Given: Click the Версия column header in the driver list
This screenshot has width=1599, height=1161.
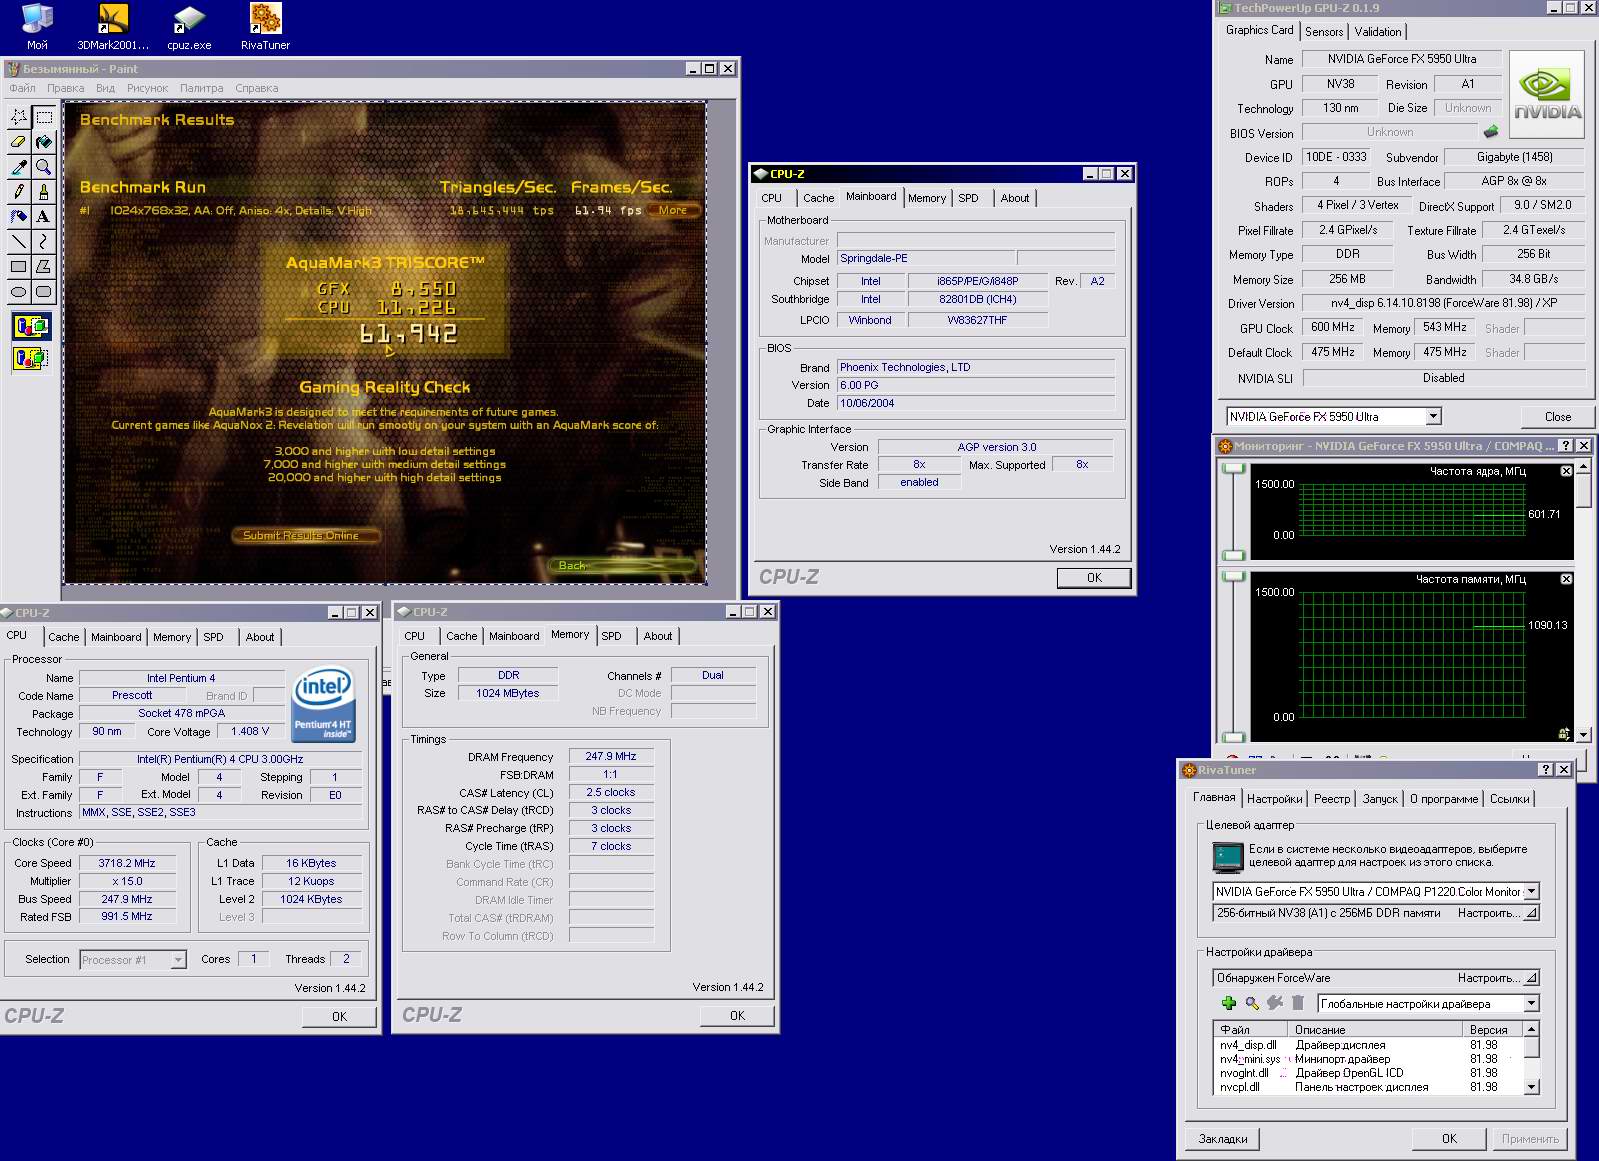Looking at the screenshot, I should pos(1493,1029).
